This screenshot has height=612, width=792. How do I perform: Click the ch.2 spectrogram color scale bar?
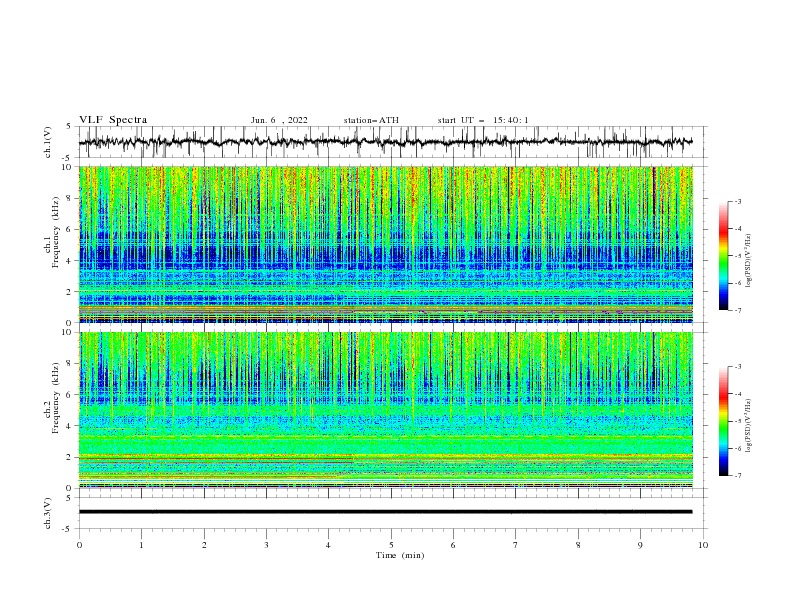pyautogui.click(x=723, y=421)
